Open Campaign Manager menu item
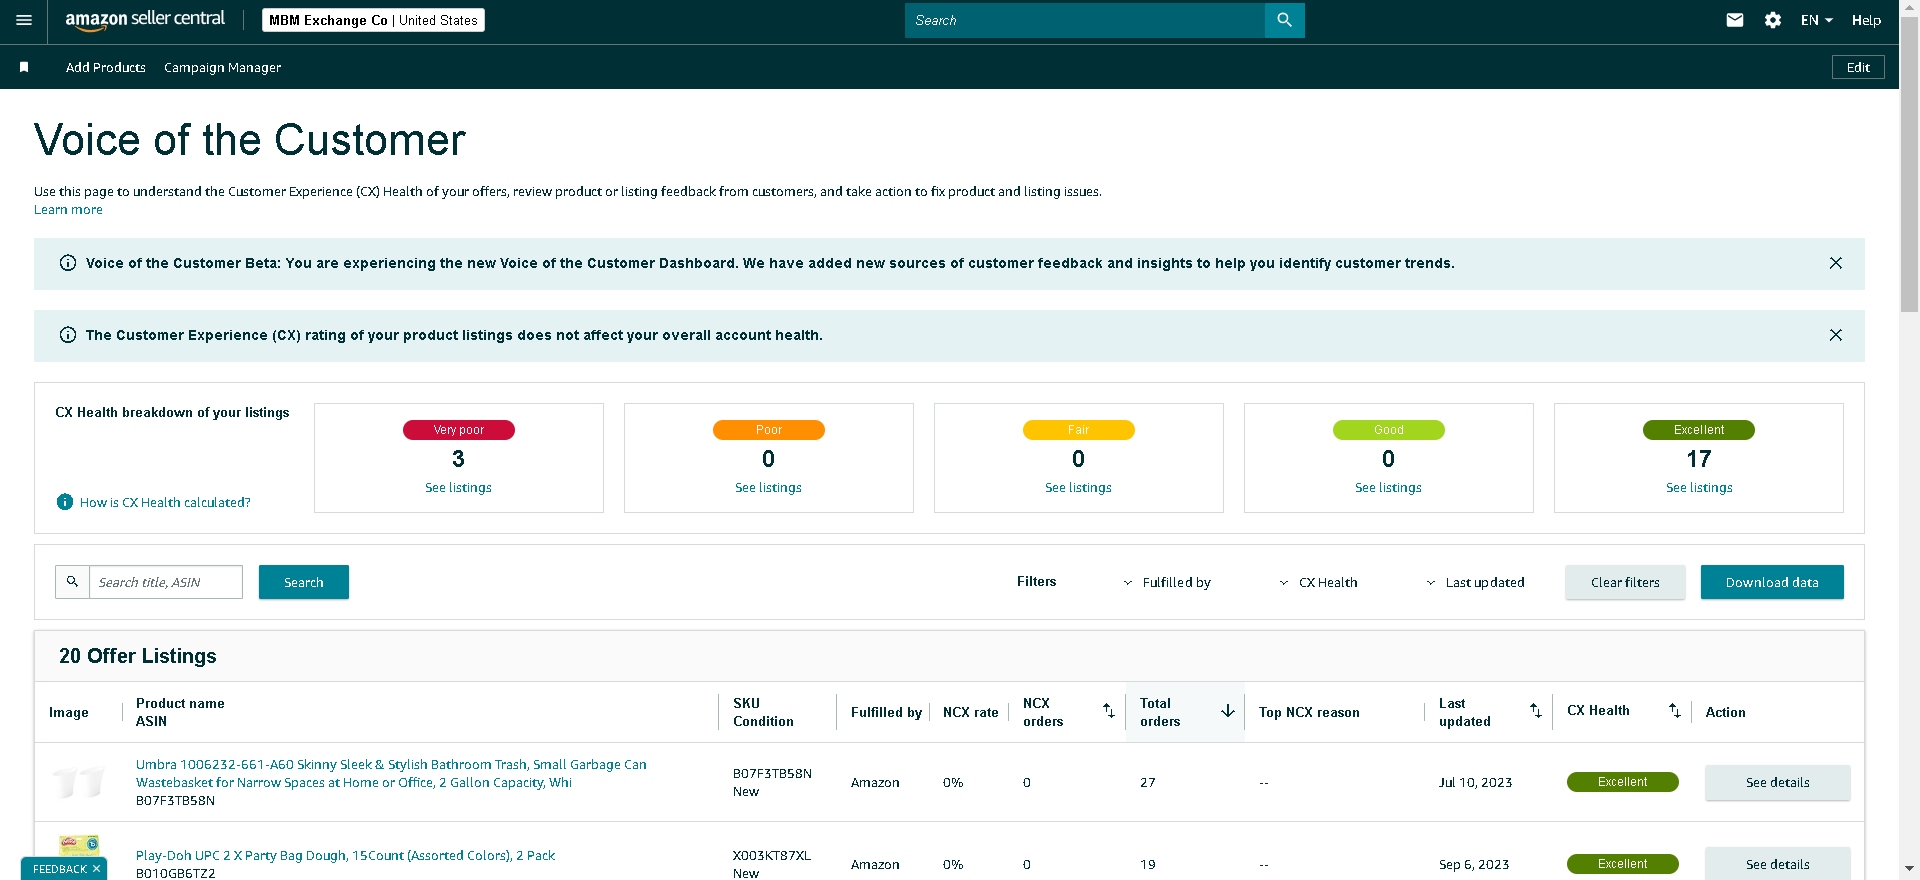 pos(222,67)
